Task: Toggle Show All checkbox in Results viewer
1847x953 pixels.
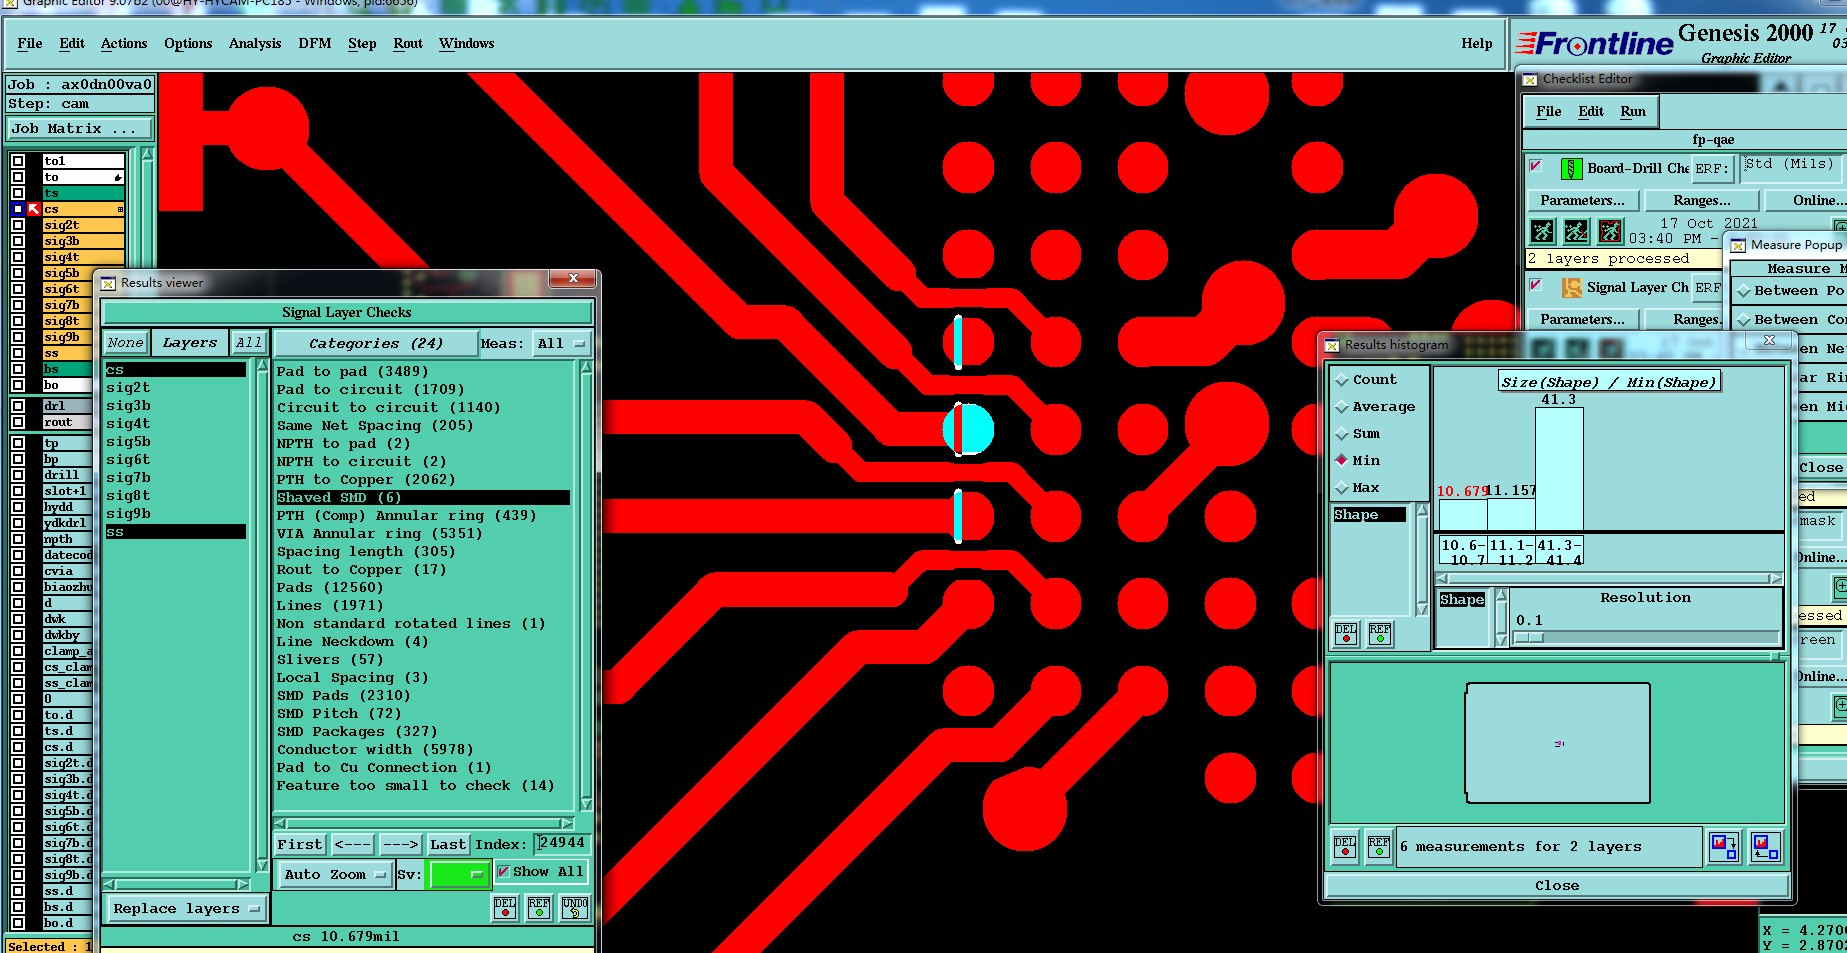Action: 503,872
